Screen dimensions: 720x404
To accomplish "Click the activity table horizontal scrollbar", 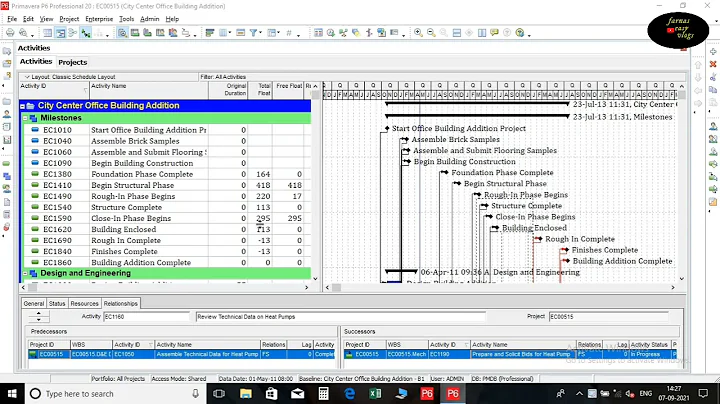I will (x=165, y=287).
